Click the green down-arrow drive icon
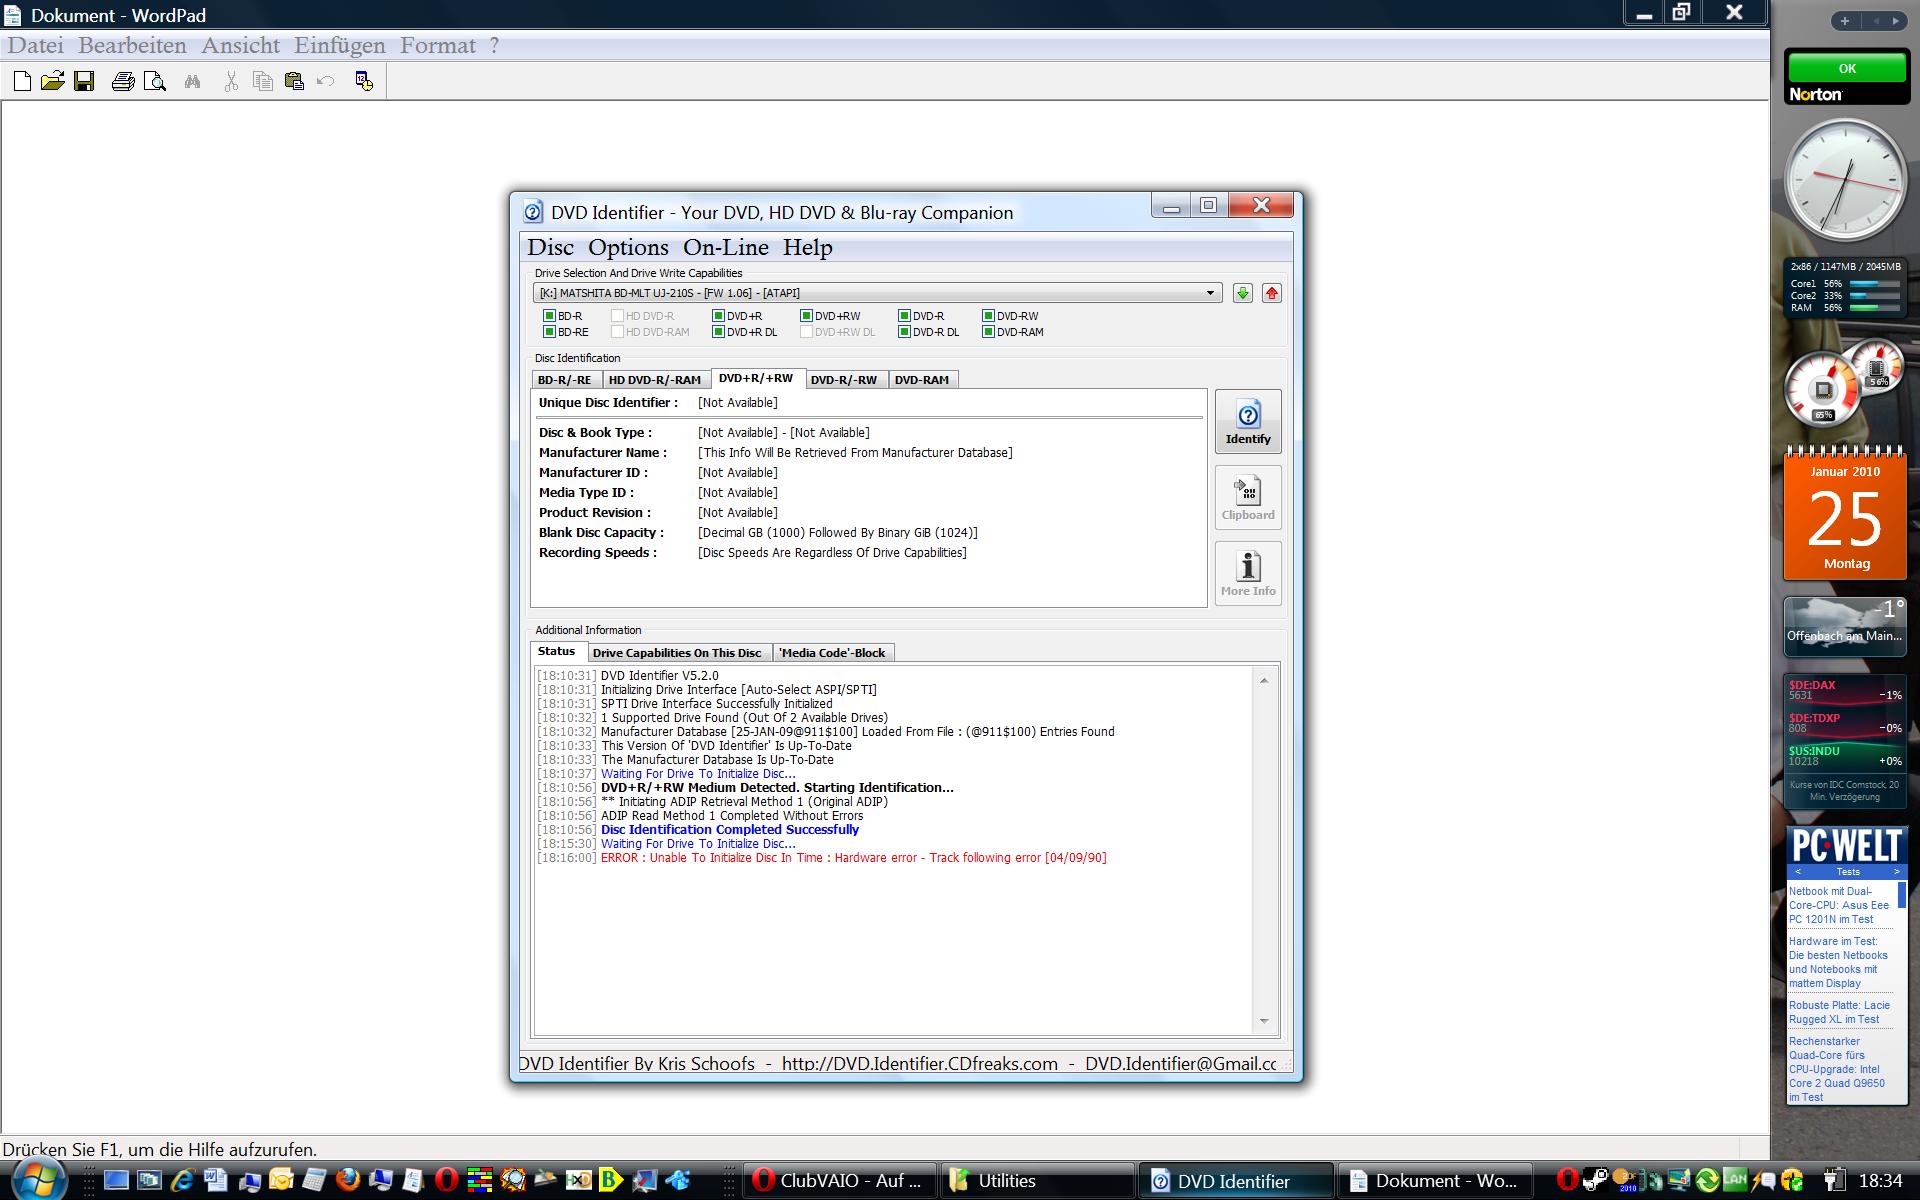This screenshot has height=1200, width=1920. coord(1242,293)
